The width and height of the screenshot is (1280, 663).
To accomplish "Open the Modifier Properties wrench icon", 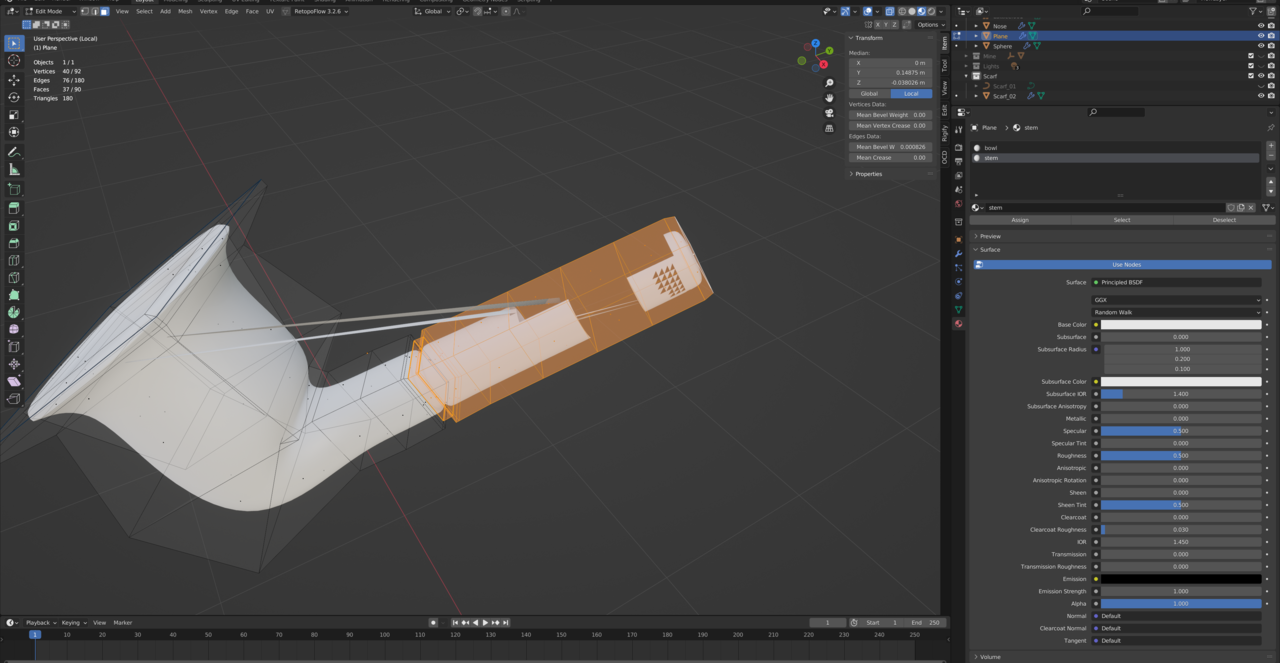I will (x=959, y=251).
